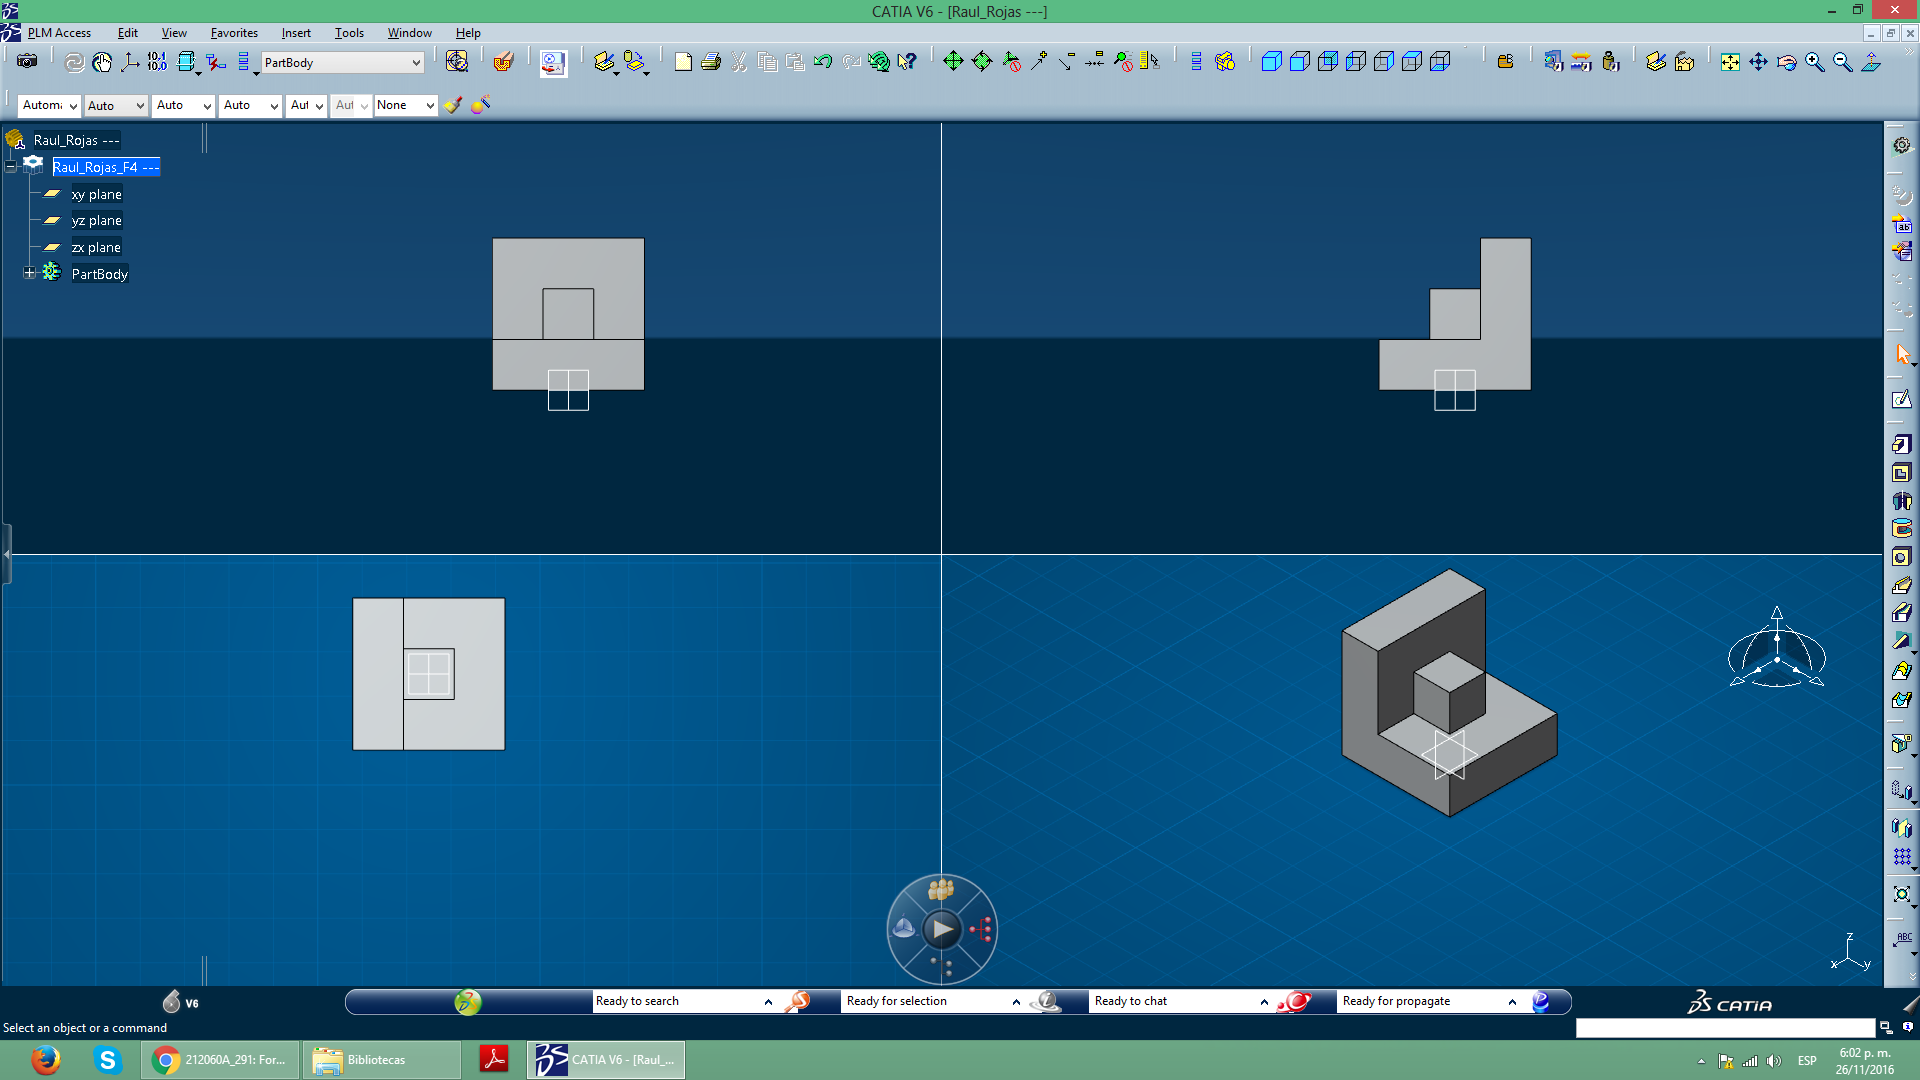Open the Favorites menu
The height and width of the screenshot is (1080, 1920).
[234, 32]
